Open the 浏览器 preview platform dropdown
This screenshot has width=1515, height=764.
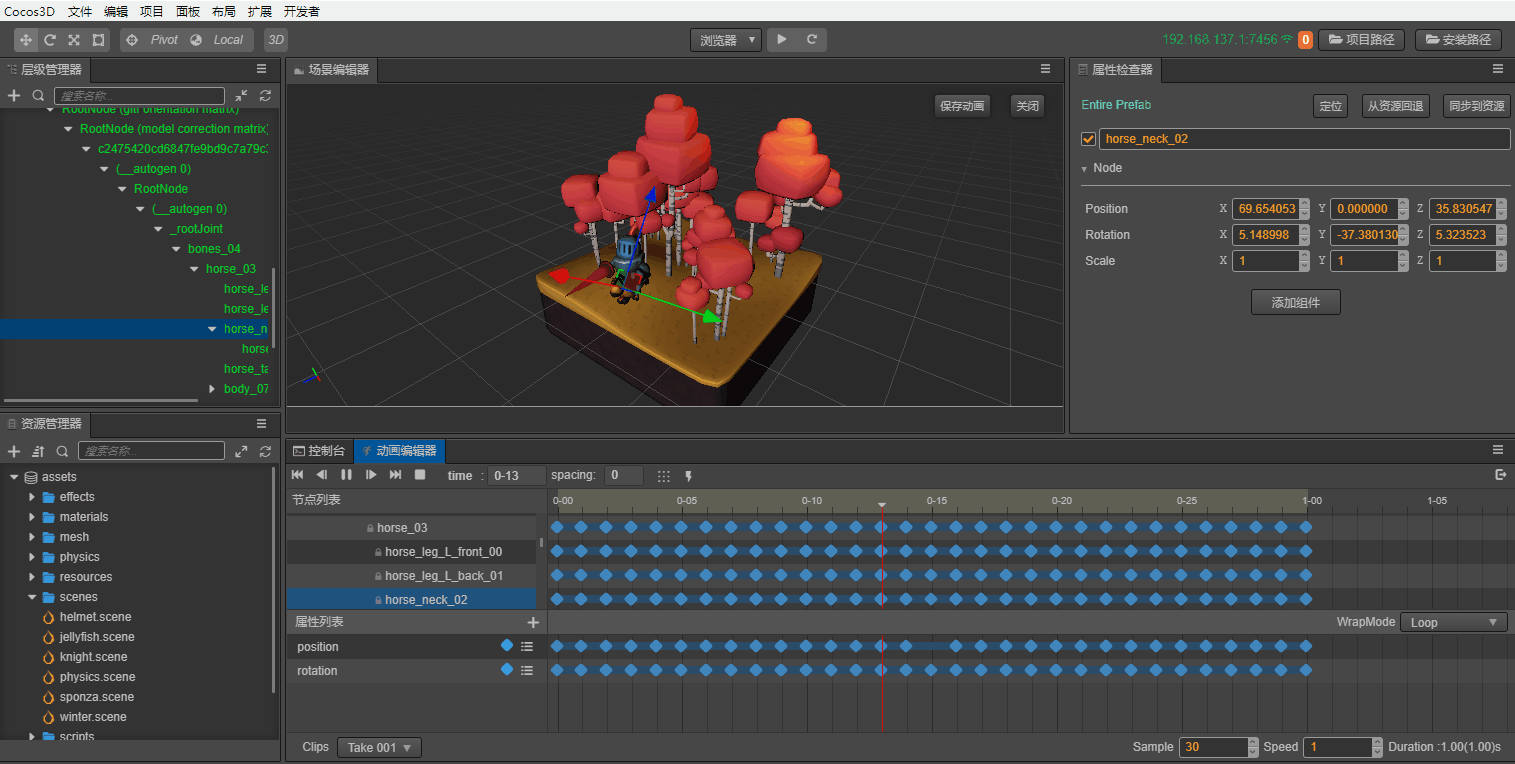[726, 40]
